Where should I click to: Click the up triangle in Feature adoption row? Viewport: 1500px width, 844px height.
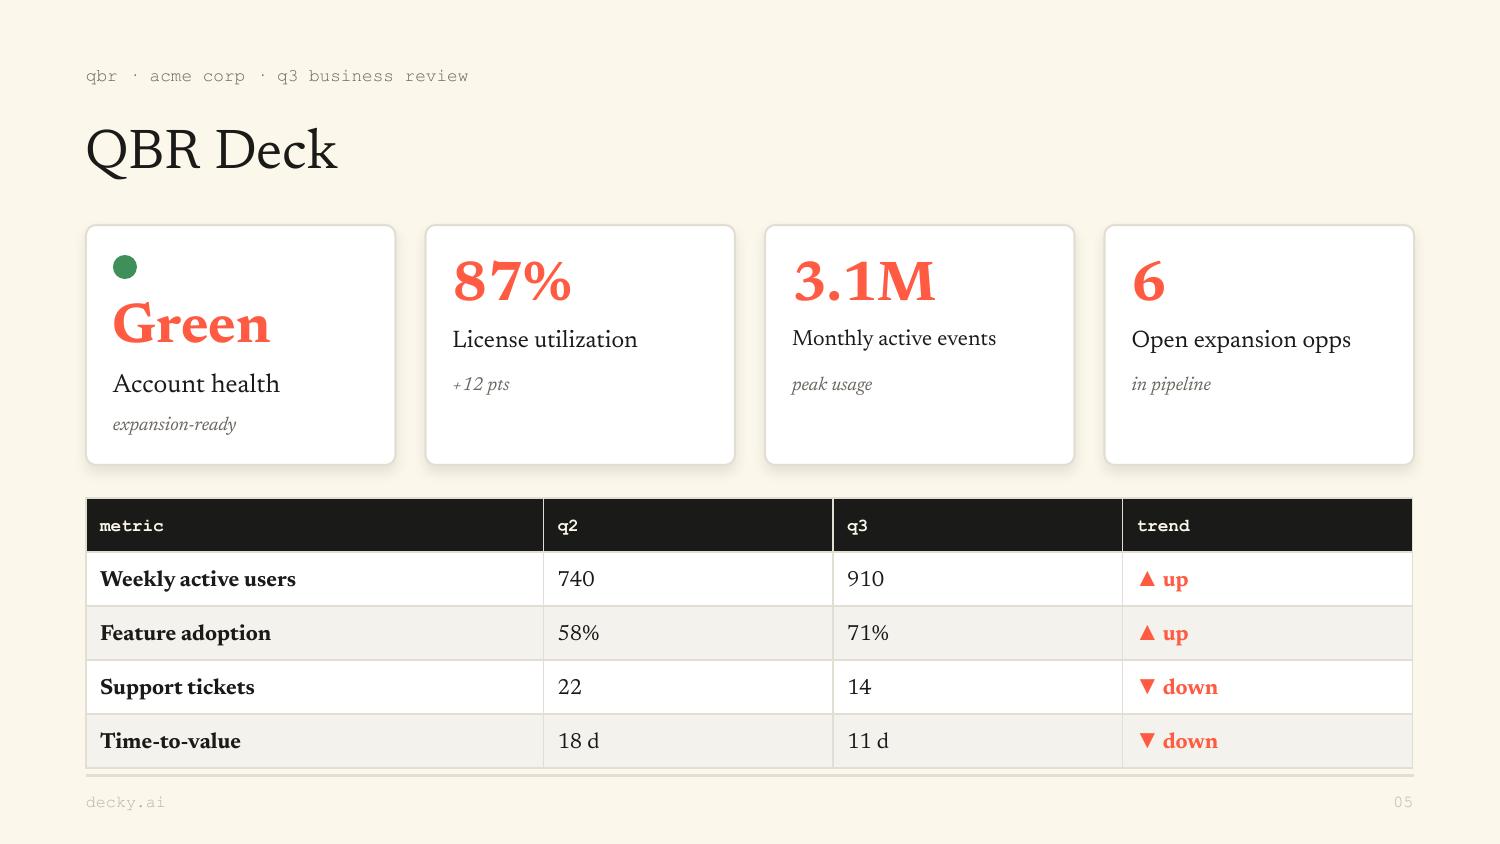[x=1147, y=633]
